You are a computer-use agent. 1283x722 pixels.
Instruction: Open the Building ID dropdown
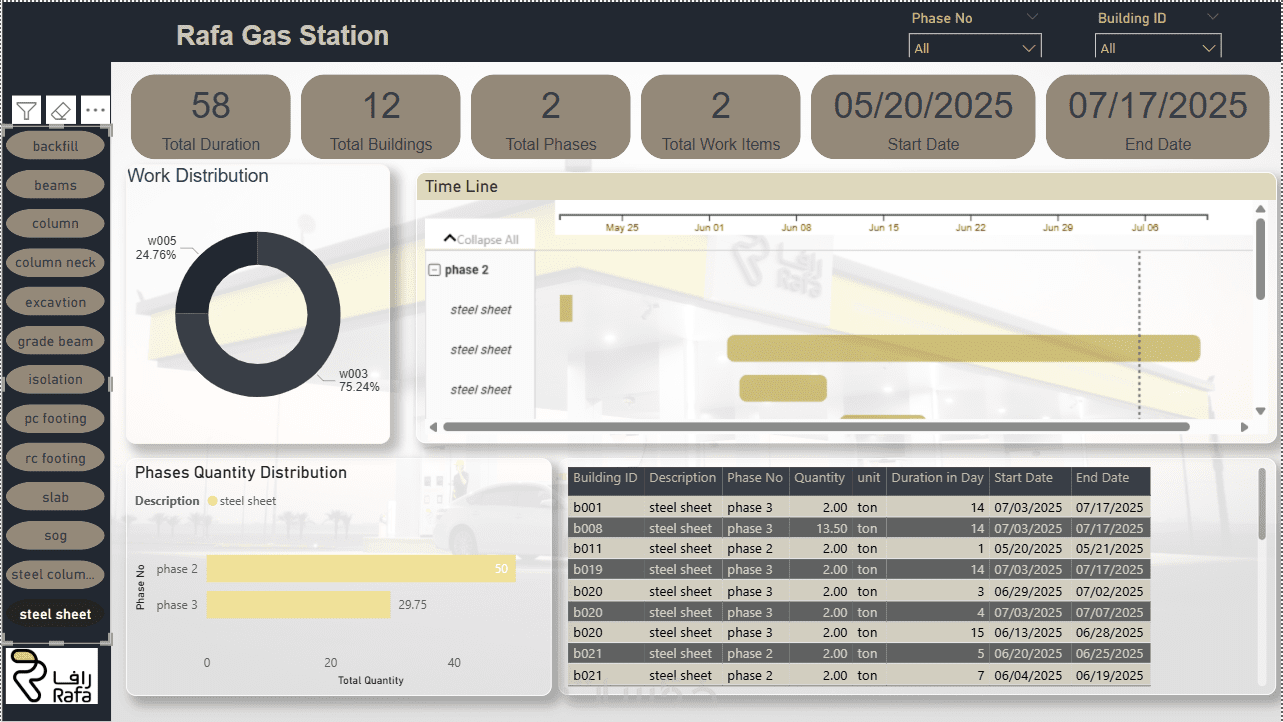(x=1159, y=48)
